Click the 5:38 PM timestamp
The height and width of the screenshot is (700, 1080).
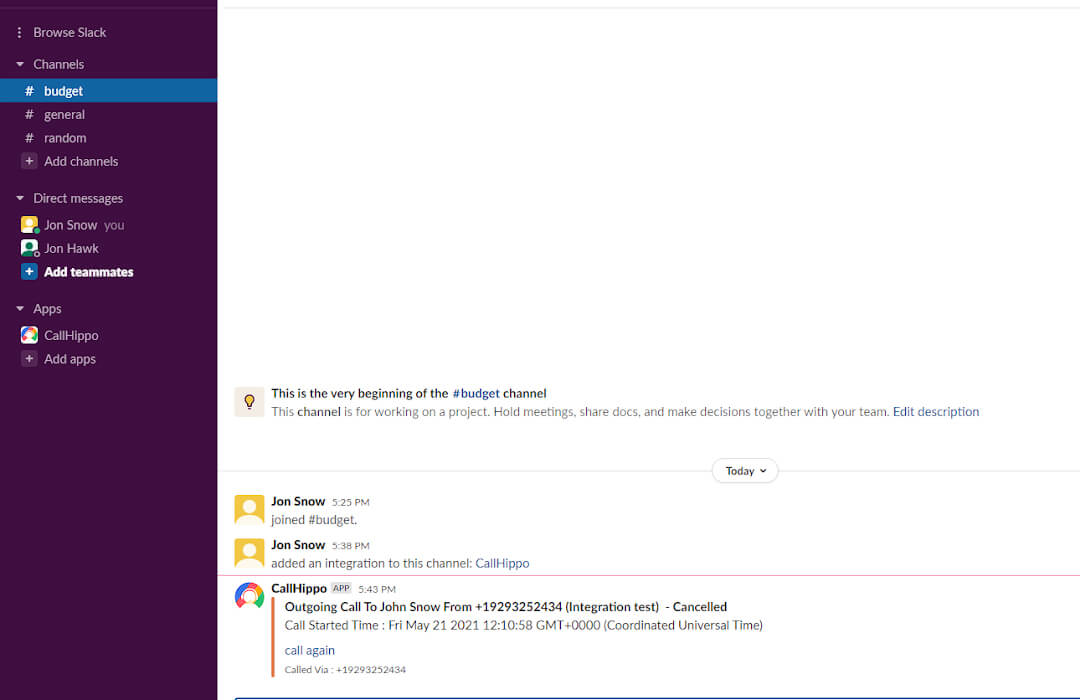click(351, 546)
